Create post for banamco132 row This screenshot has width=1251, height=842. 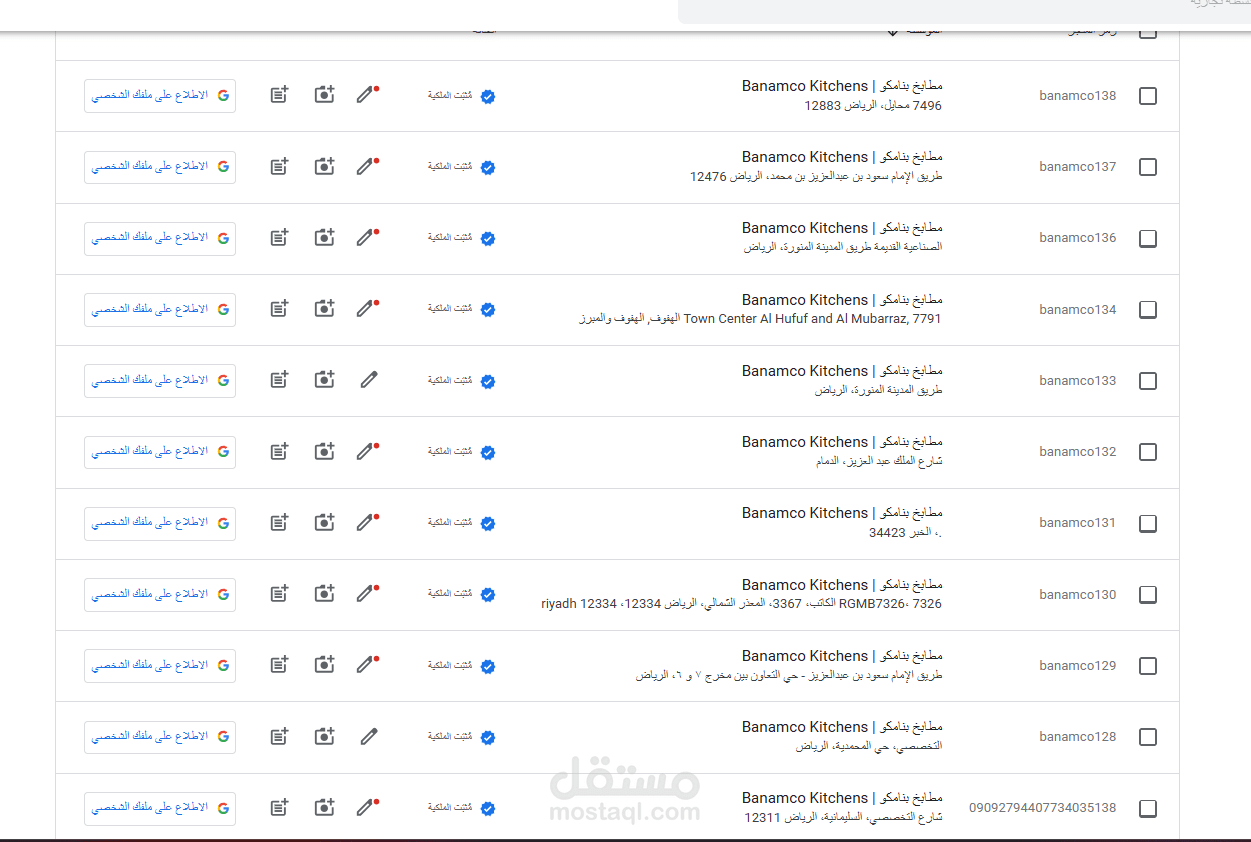(x=279, y=452)
